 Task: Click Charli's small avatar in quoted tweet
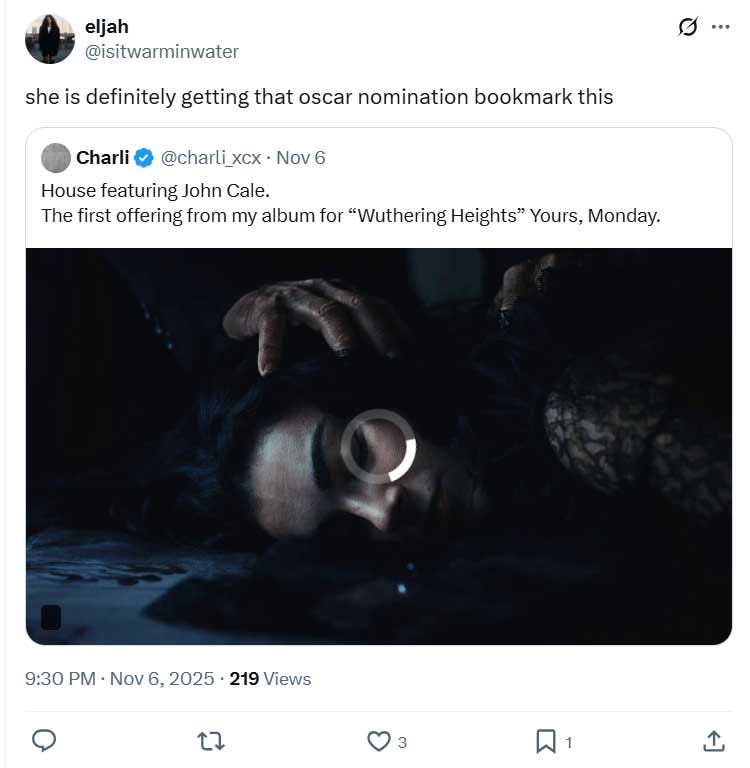coord(56,157)
